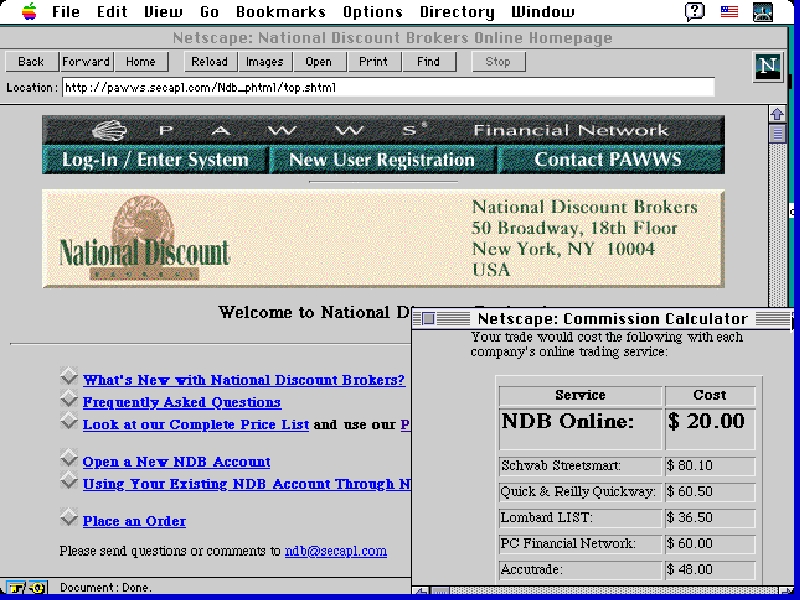Click New User Registration banner button
800x600 pixels.
[382, 160]
